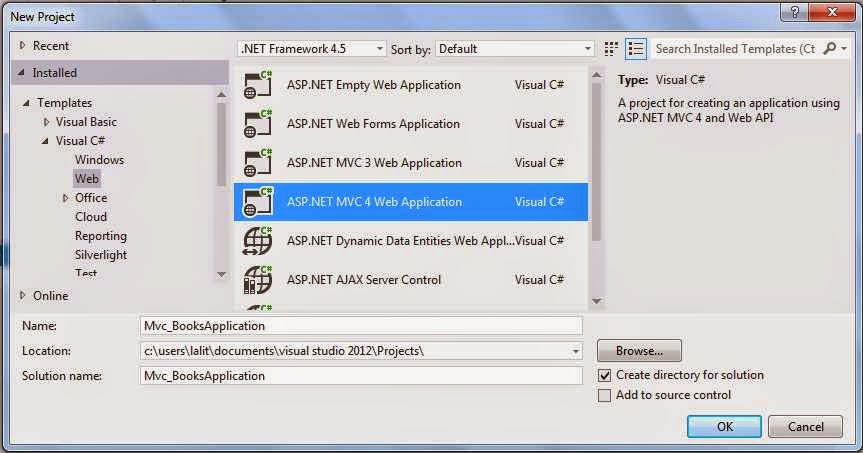The width and height of the screenshot is (863, 453).
Task: Click the ASP.NET Web Forms Application template icon
Action: point(258,123)
